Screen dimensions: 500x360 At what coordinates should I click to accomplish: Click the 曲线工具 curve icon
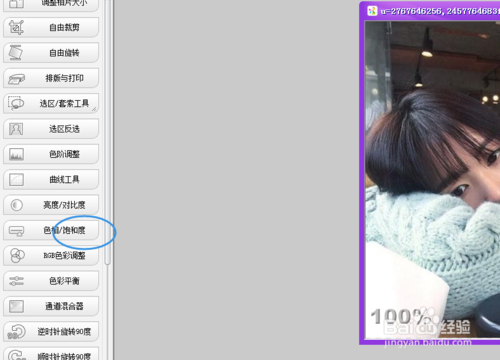(x=16, y=179)
